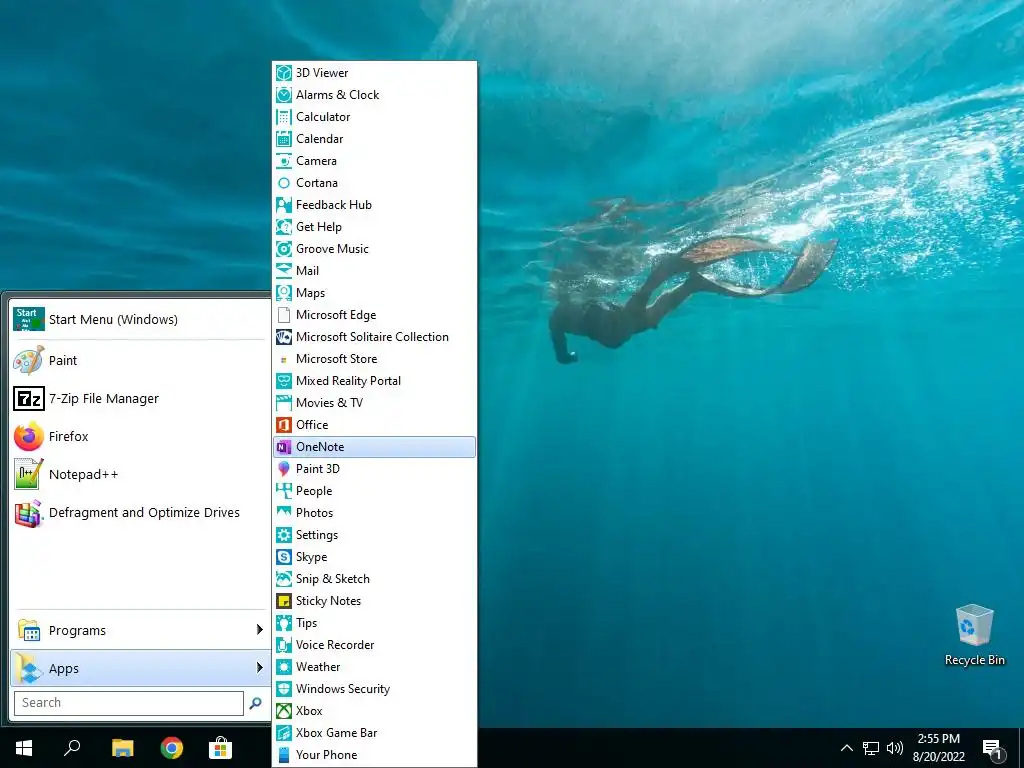Open Microsoft Store from the taskbar
This screenshot has width=1024, height=768.
[x=221, y=748]
